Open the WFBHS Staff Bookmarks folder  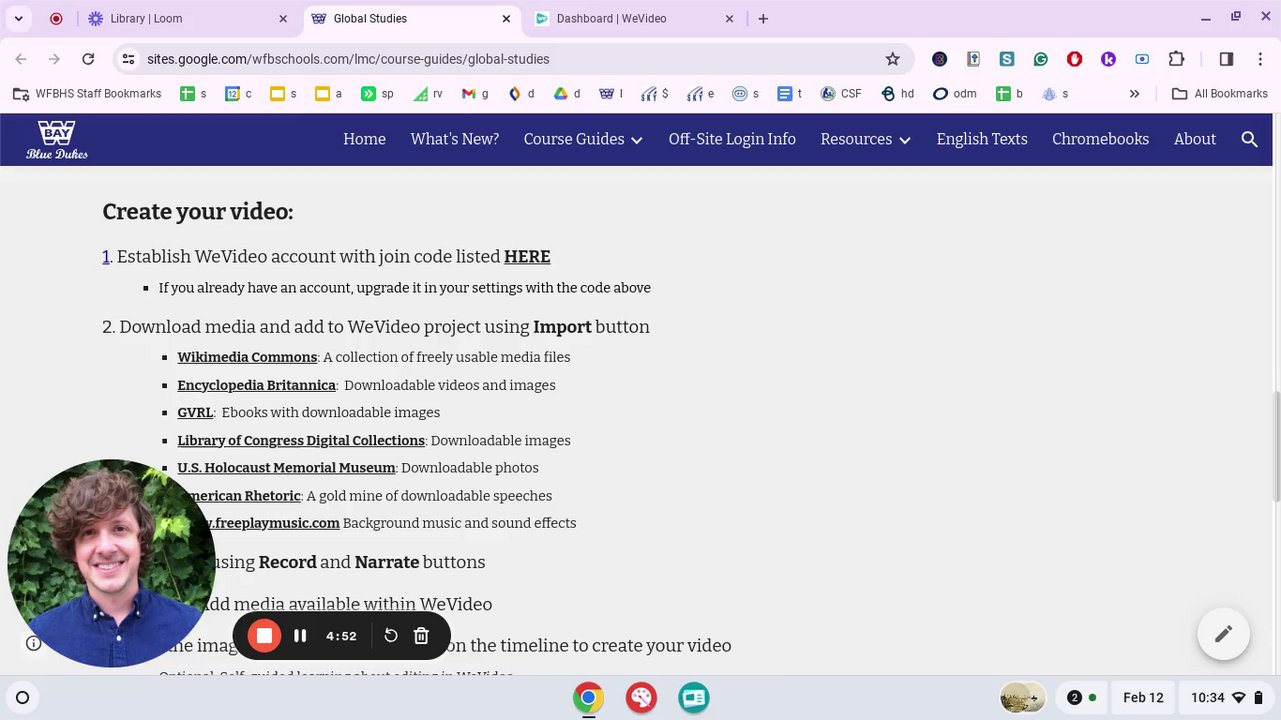[x=87, y=94]
